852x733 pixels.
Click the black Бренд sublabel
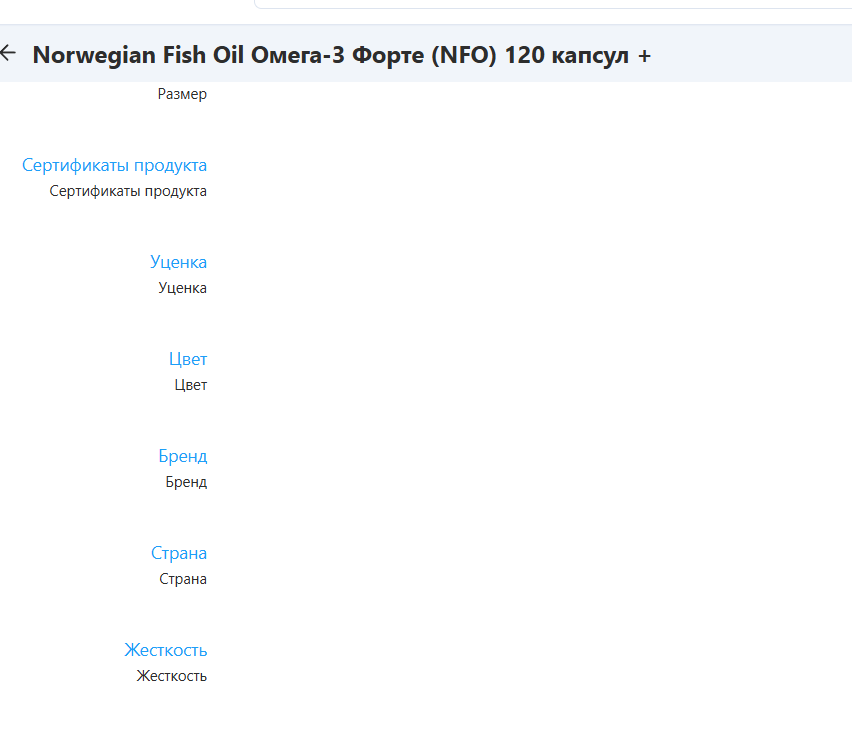click(186, 482)
